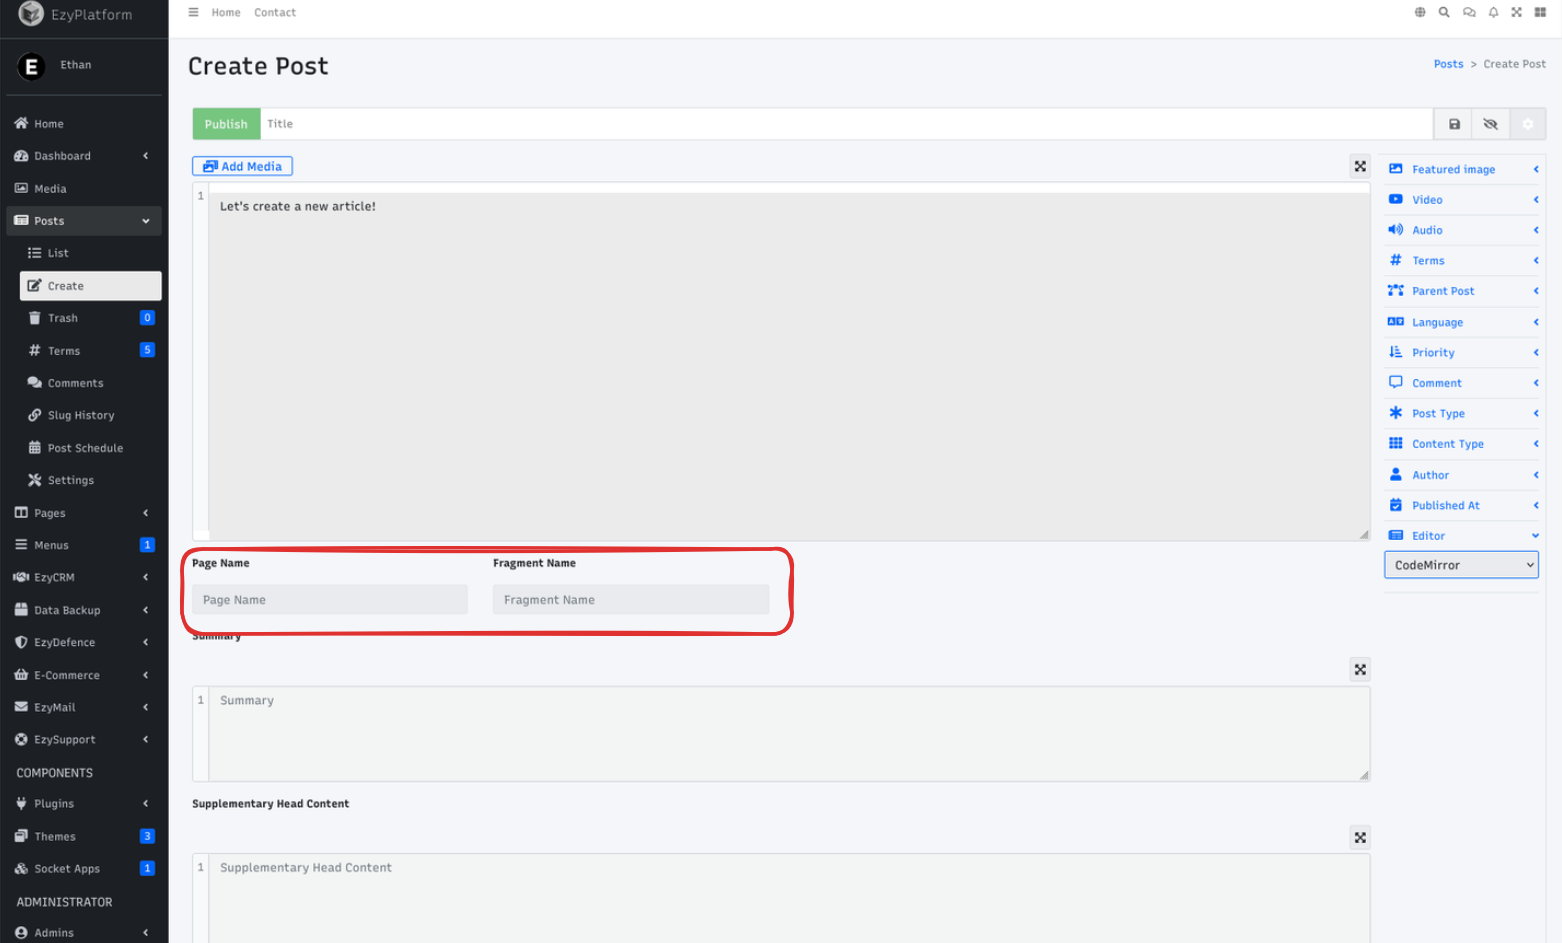This screenshot has width=1562, height=943.
Task: Open Slug History in the sidebar
Action: (x=81, y=416)
